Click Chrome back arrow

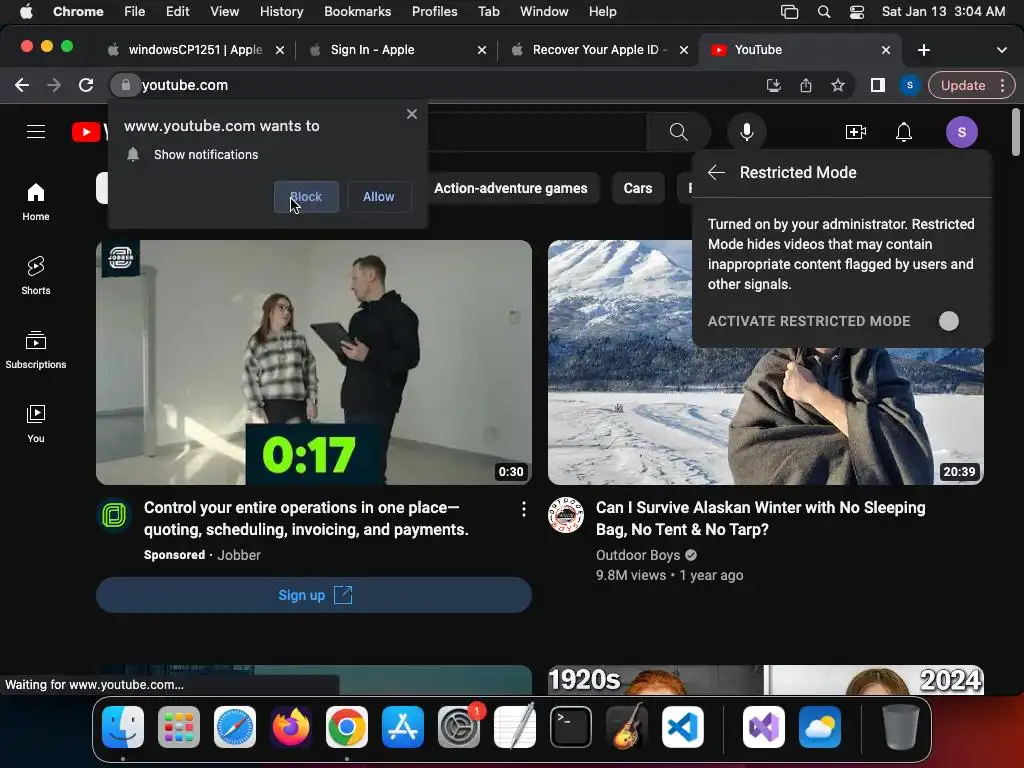pos(22,85)
